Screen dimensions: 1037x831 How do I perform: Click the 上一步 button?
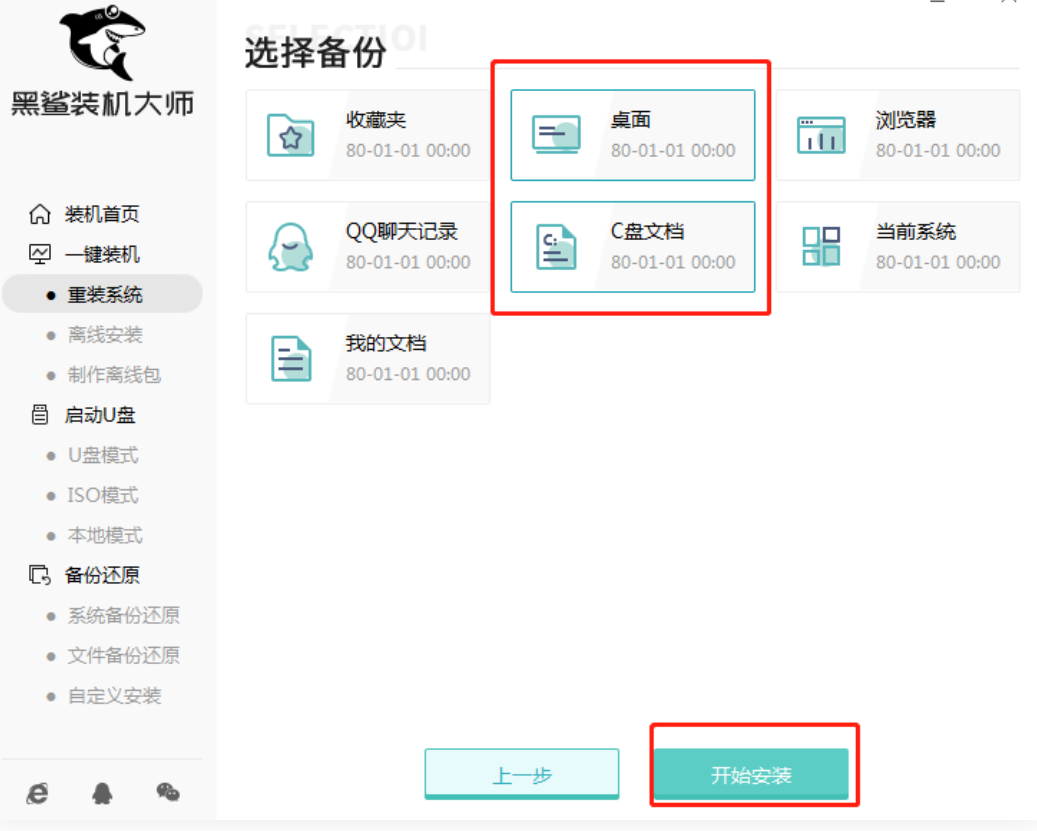[x=522, y=775]
